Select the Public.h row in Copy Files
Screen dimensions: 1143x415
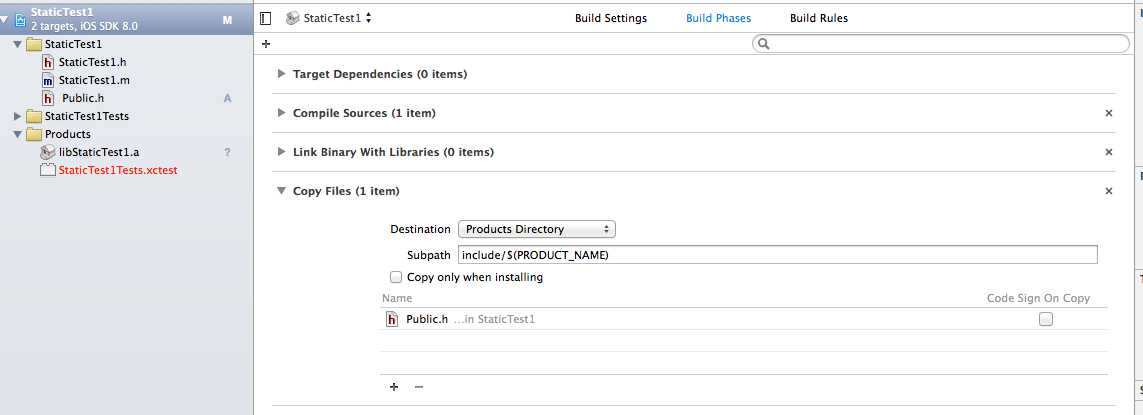tap(744, 319)
